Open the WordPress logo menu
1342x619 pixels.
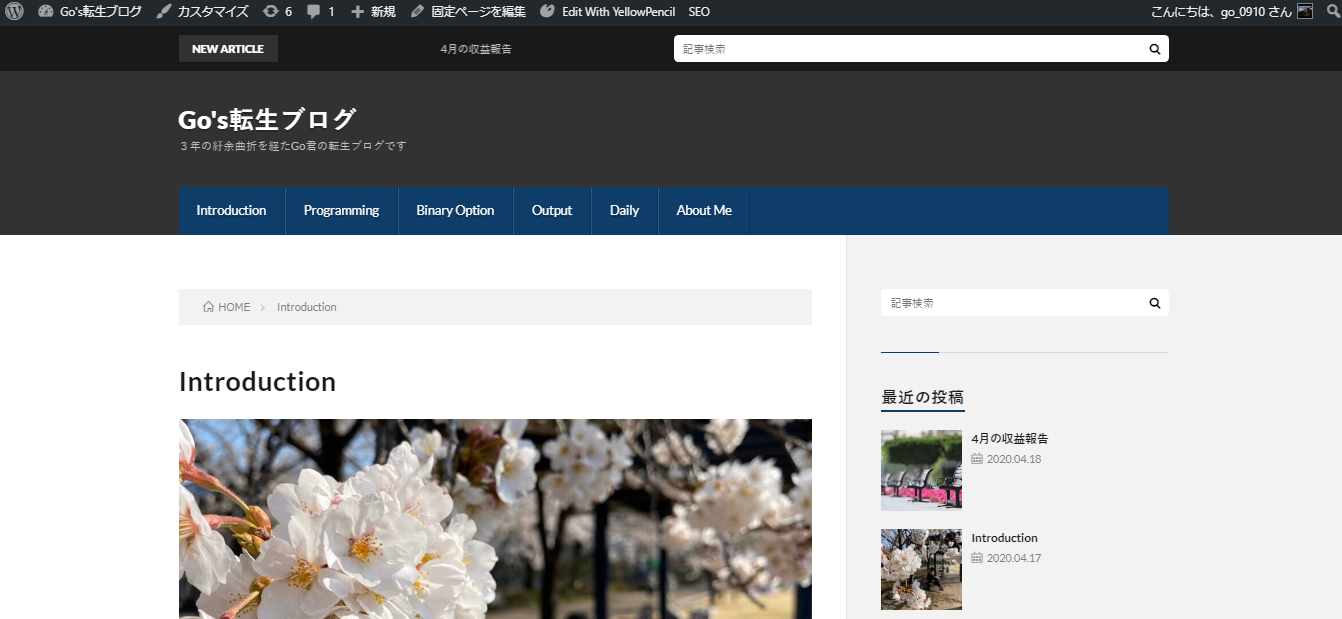pyautogui.click(x=14, y=12)
